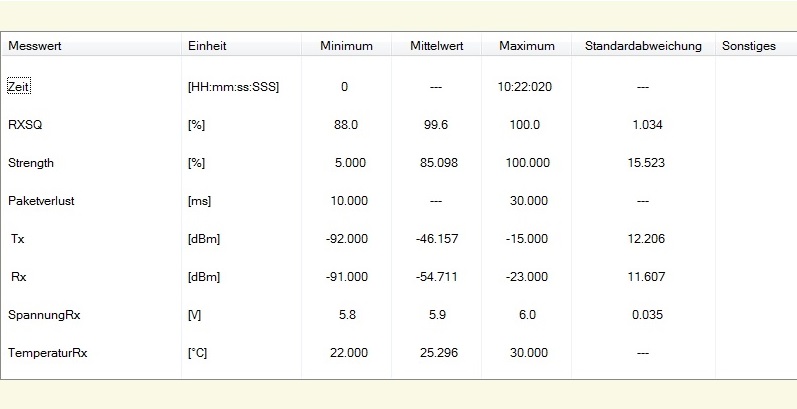Sort by the Einheit column header

[207, 46]
